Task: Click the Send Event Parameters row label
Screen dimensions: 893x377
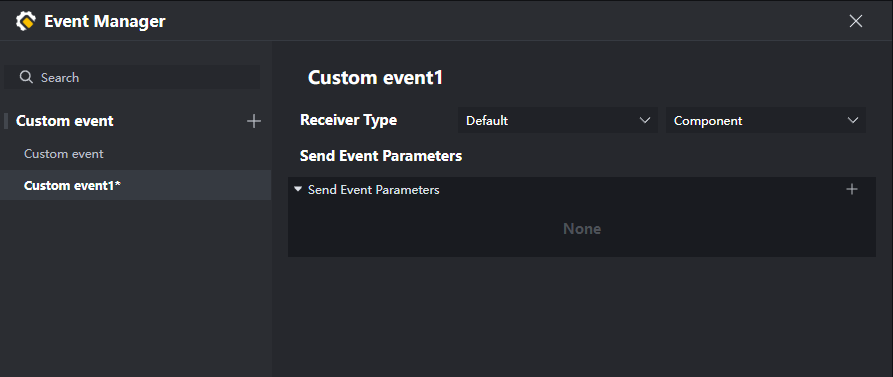Action: tap(374, 190)
